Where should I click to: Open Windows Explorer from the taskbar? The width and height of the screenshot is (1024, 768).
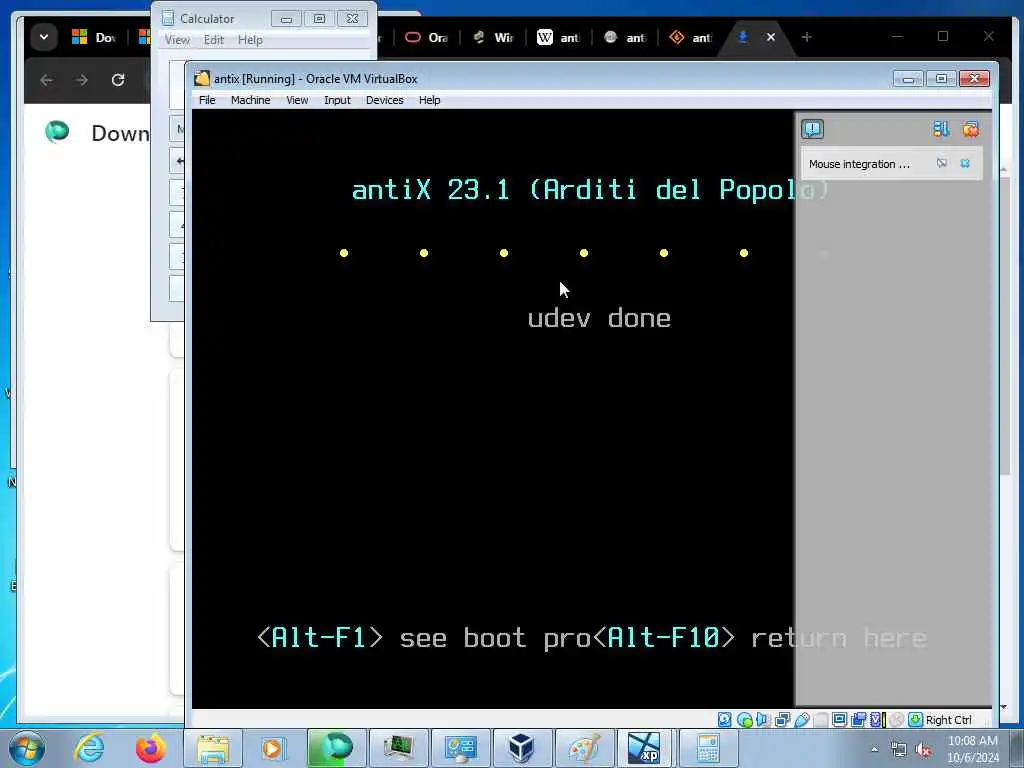pyautogui.click(x=213, y=748)
